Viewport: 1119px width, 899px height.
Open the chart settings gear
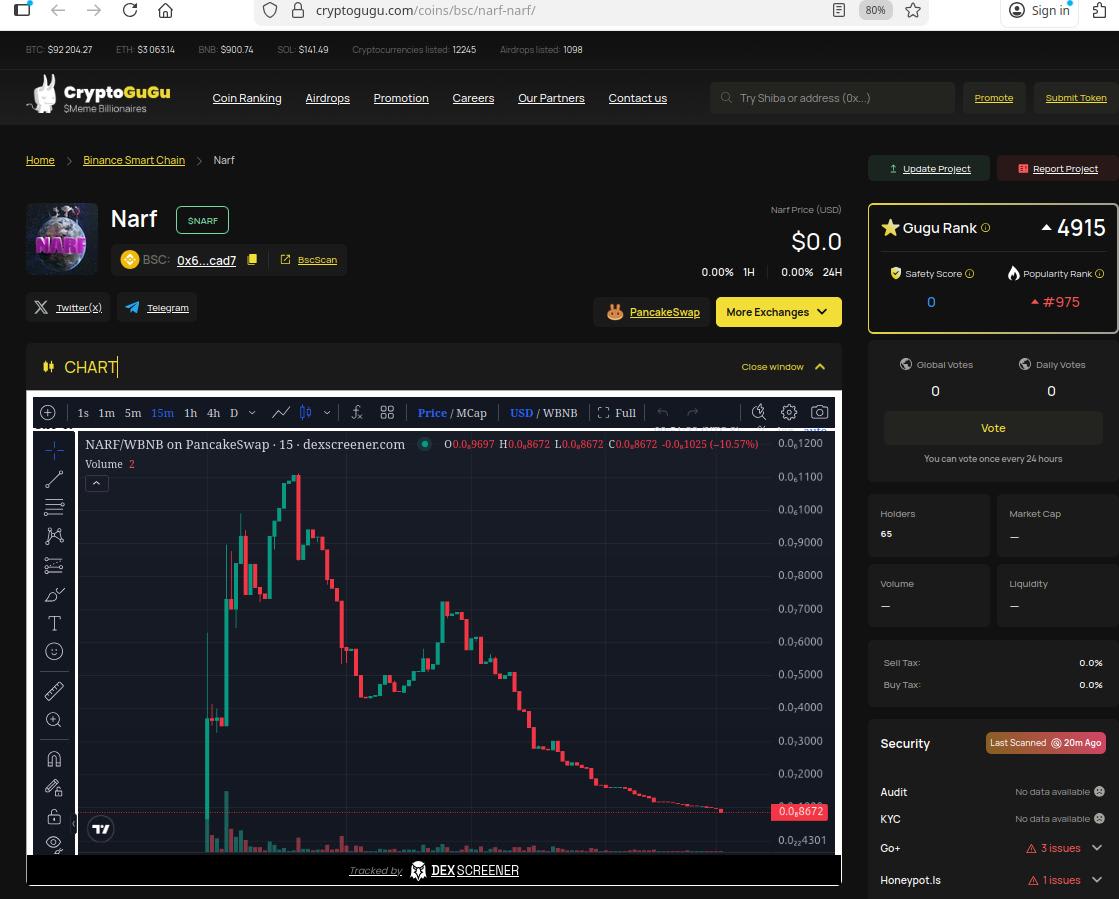789,412
